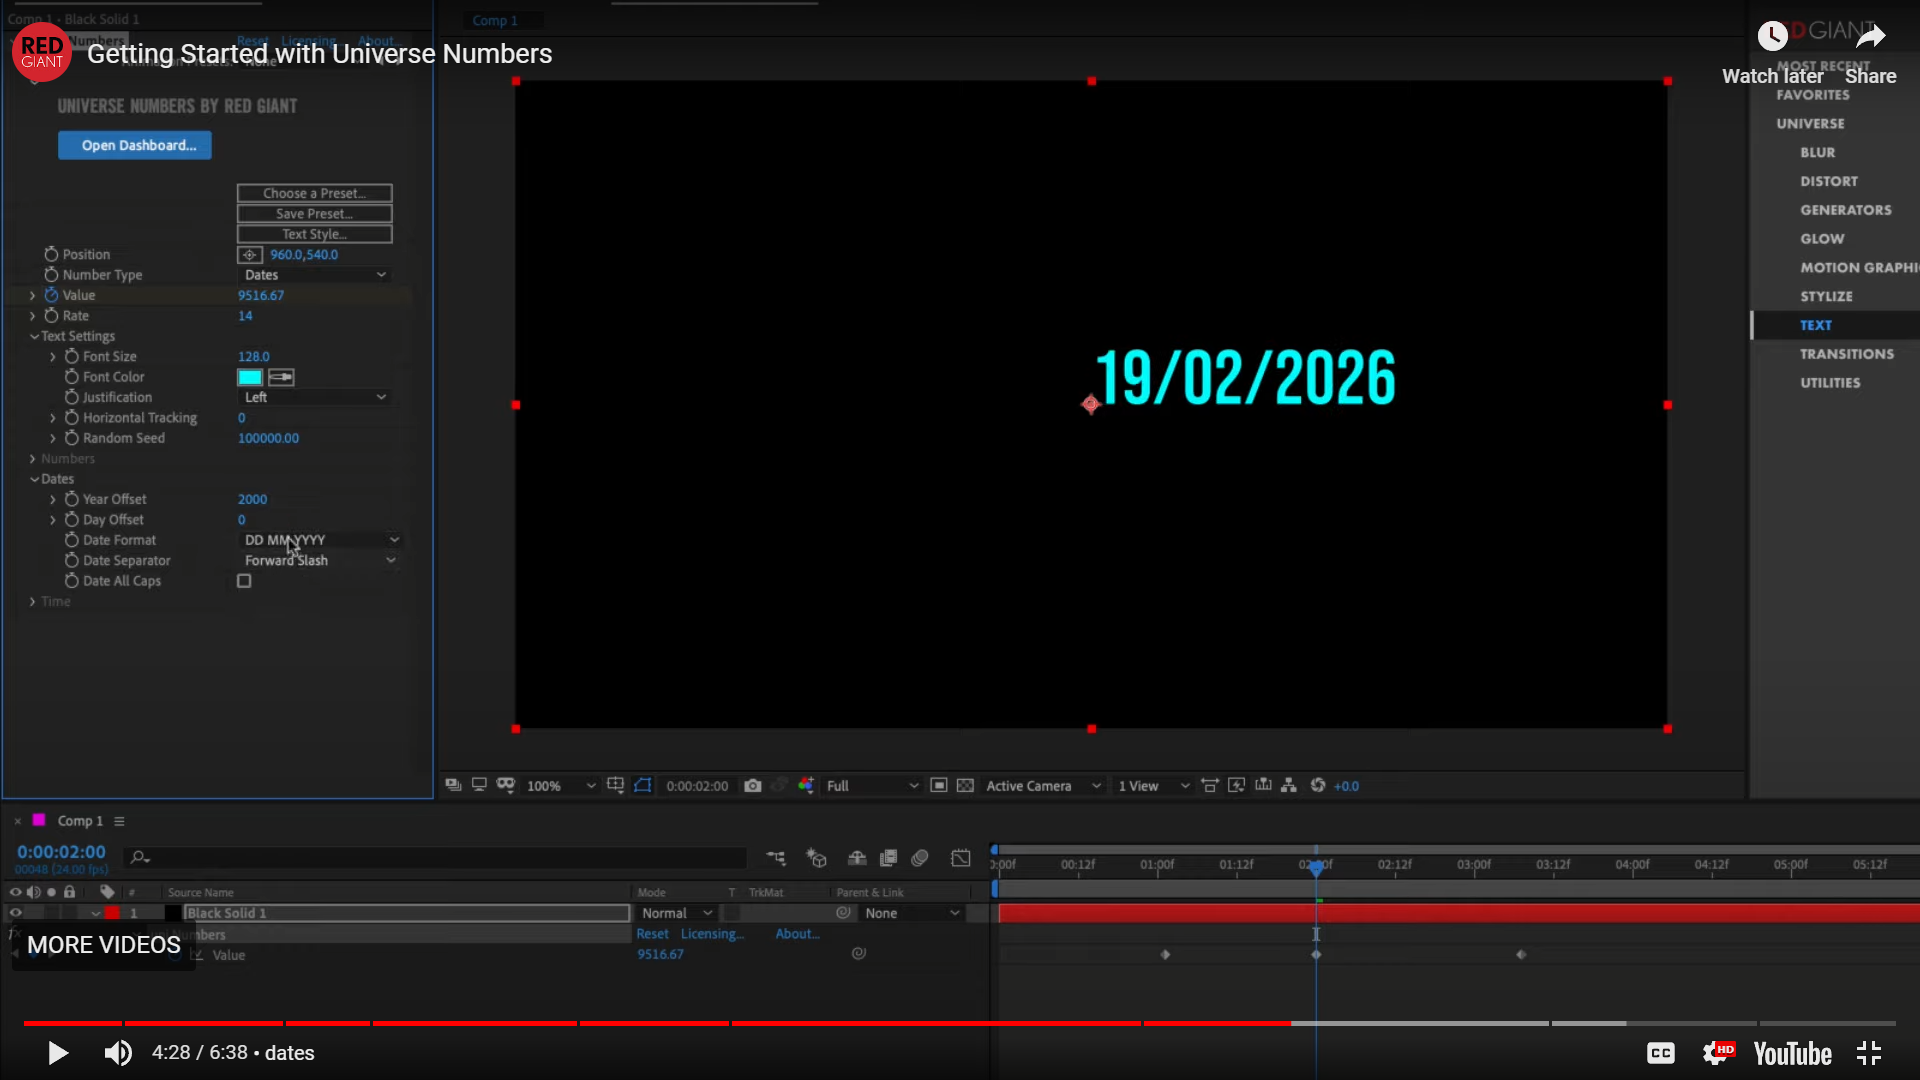Open the Date Format dropdown
Image resolution: width=1920 pixels, height=1080 pixels.
(321, 540)
